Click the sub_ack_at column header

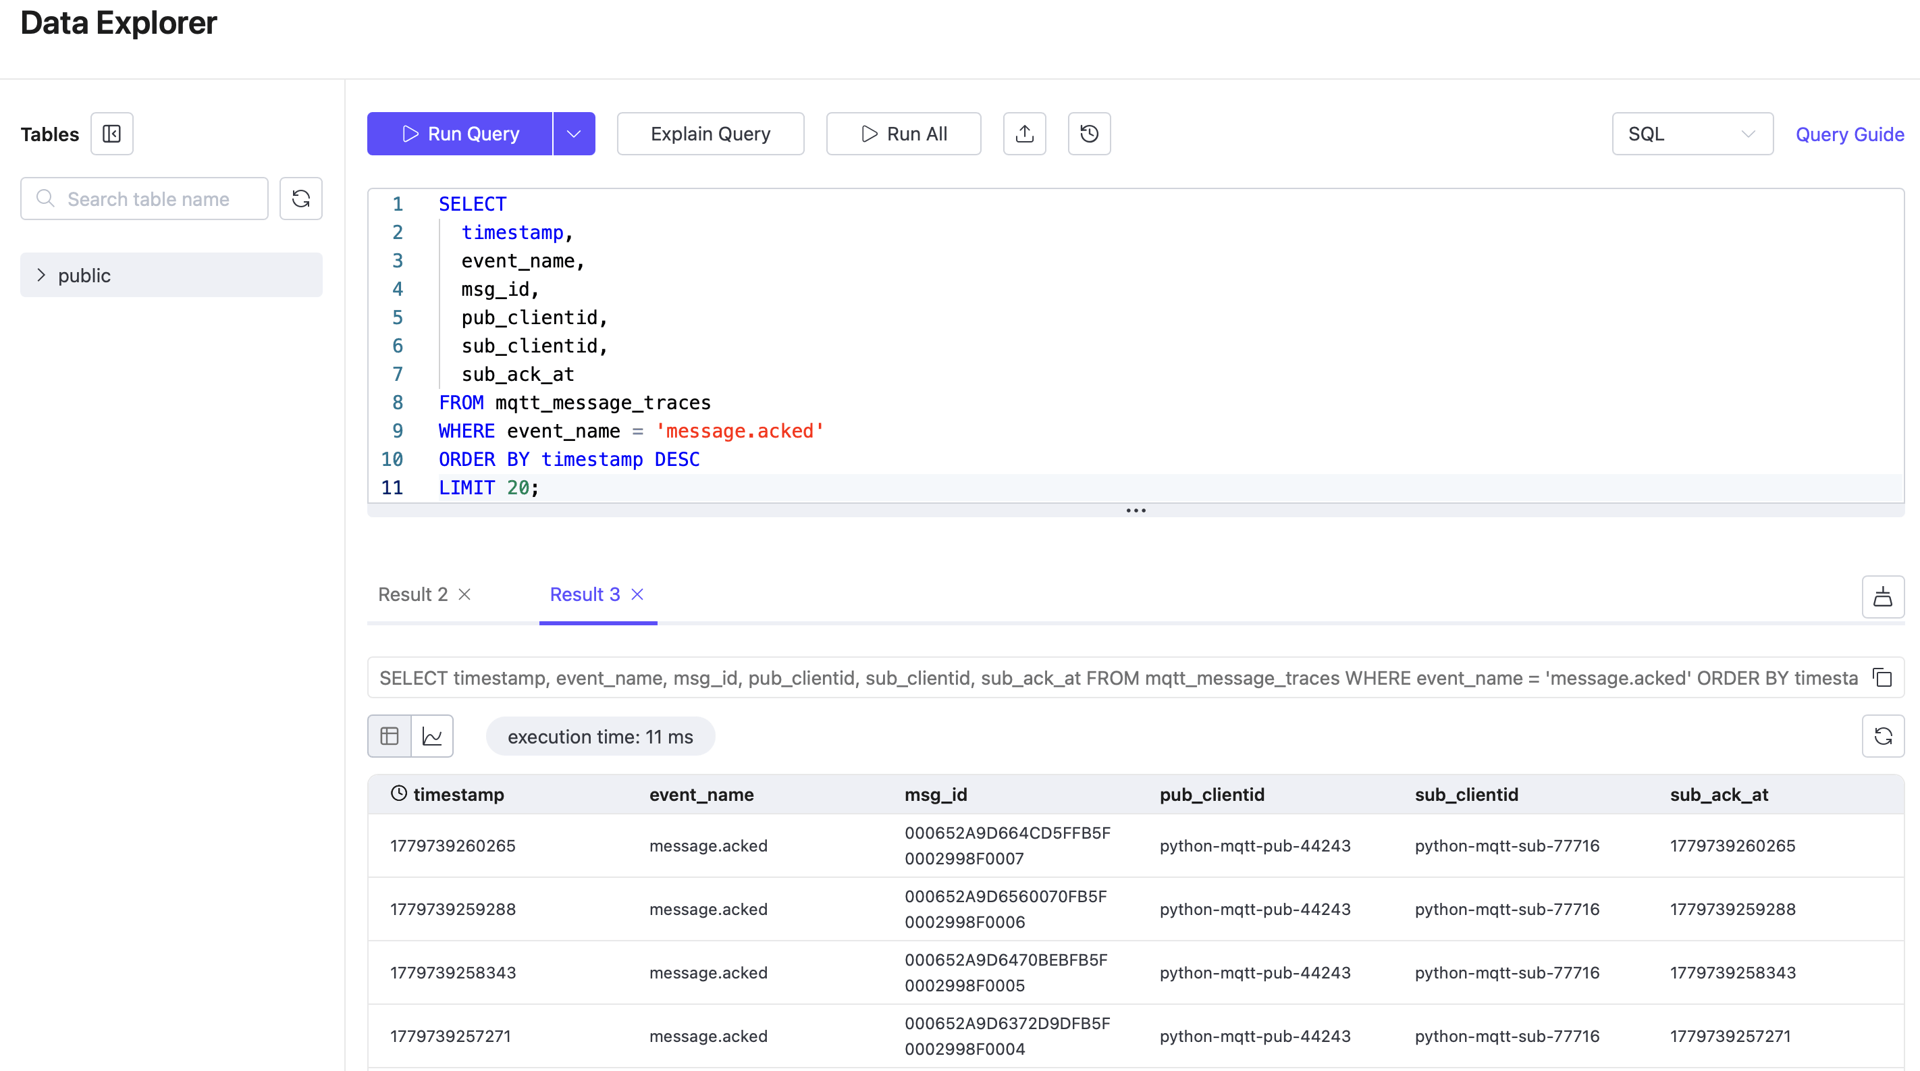tap(1719, 794)
